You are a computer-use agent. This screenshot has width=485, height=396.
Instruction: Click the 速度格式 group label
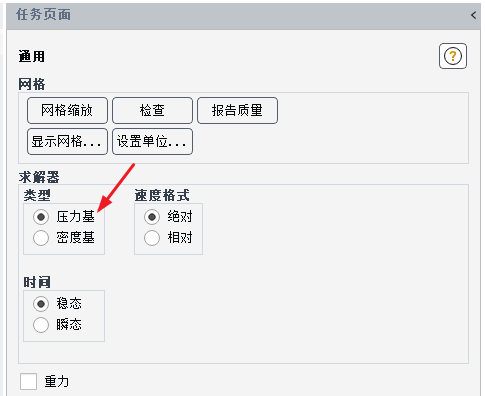(162, 195)
